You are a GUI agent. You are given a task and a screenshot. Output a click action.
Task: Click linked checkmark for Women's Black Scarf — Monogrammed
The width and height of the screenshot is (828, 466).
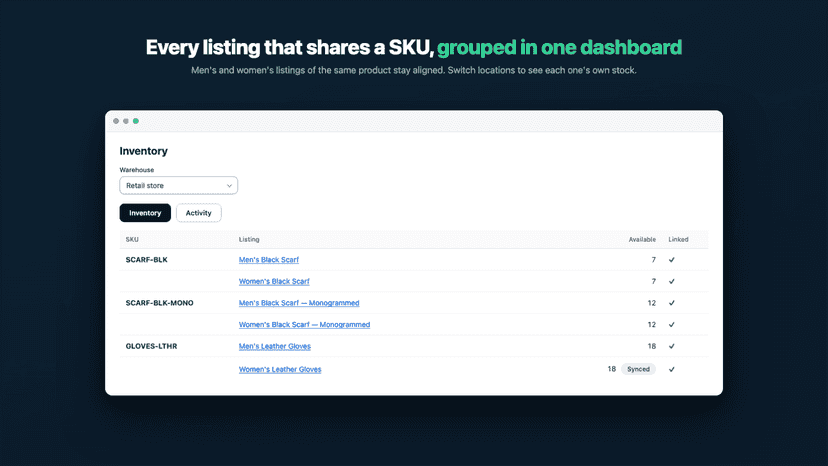(672, 325)
